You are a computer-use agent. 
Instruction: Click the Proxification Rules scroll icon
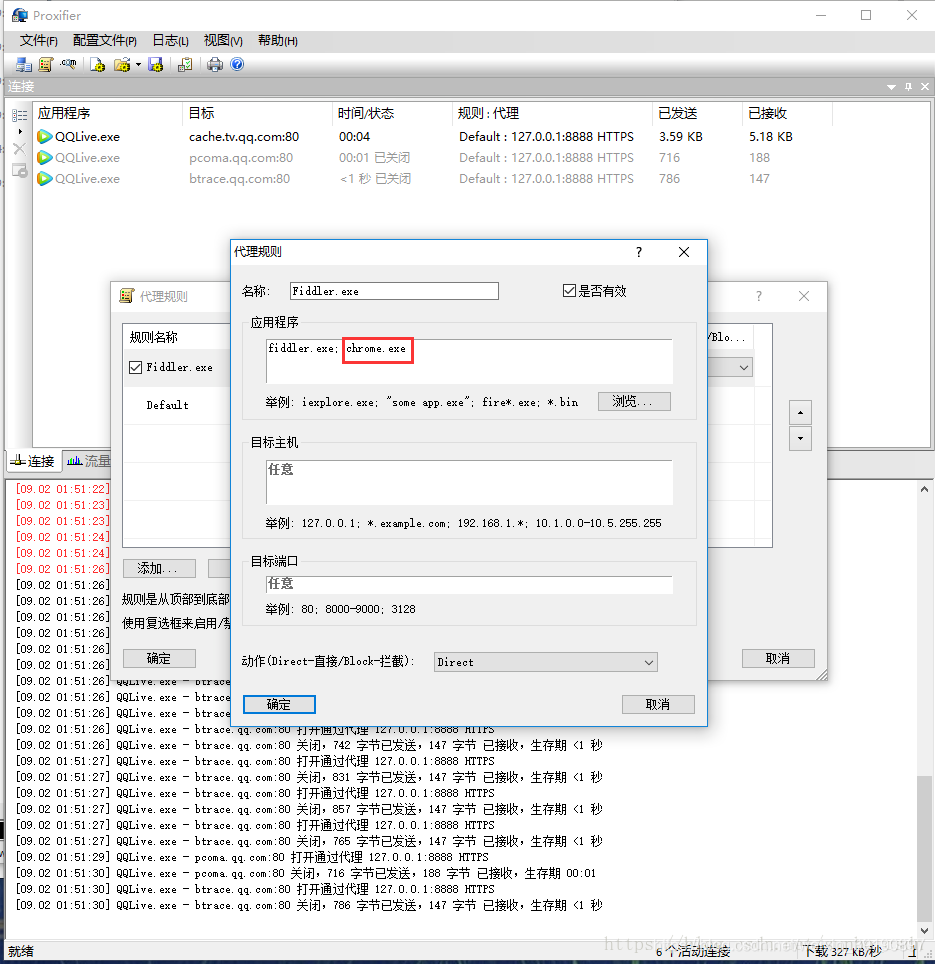(x=45, y=65)
